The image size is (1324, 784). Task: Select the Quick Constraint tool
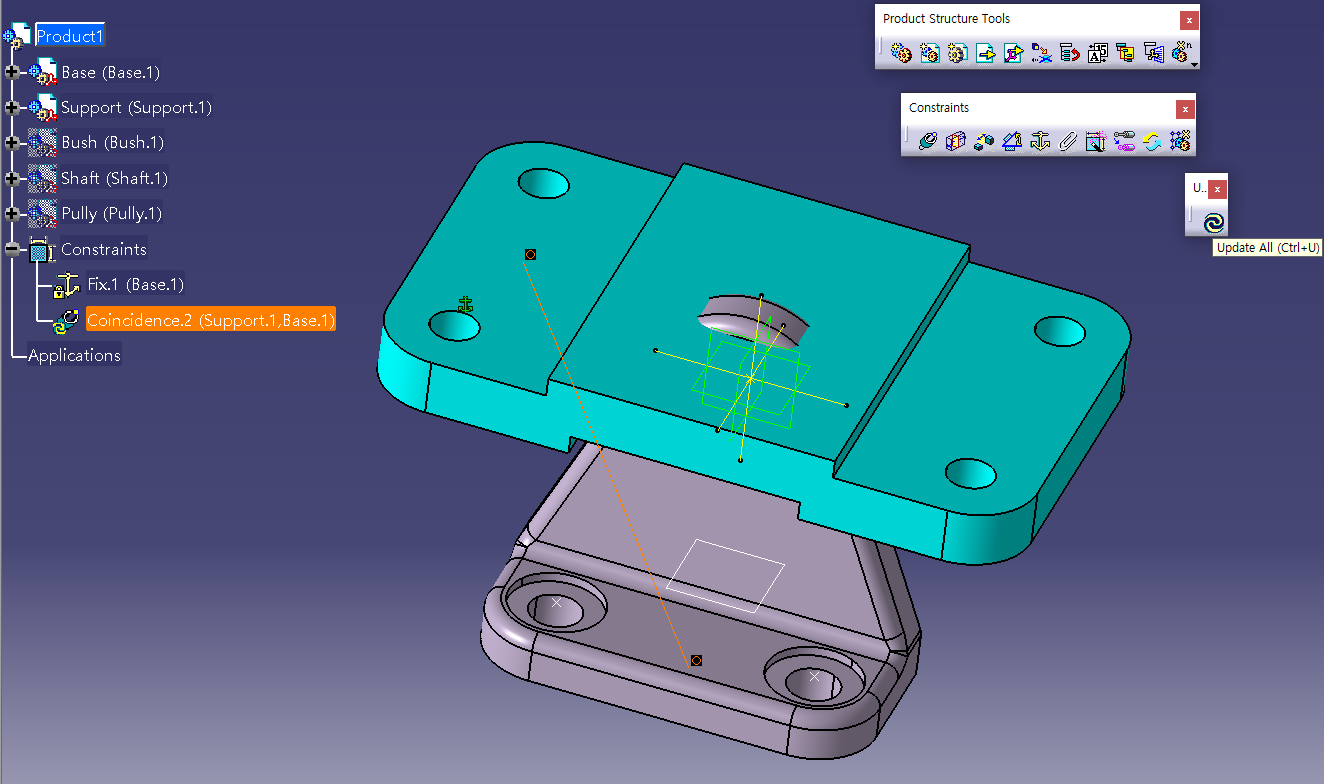tap(1096, 142)
